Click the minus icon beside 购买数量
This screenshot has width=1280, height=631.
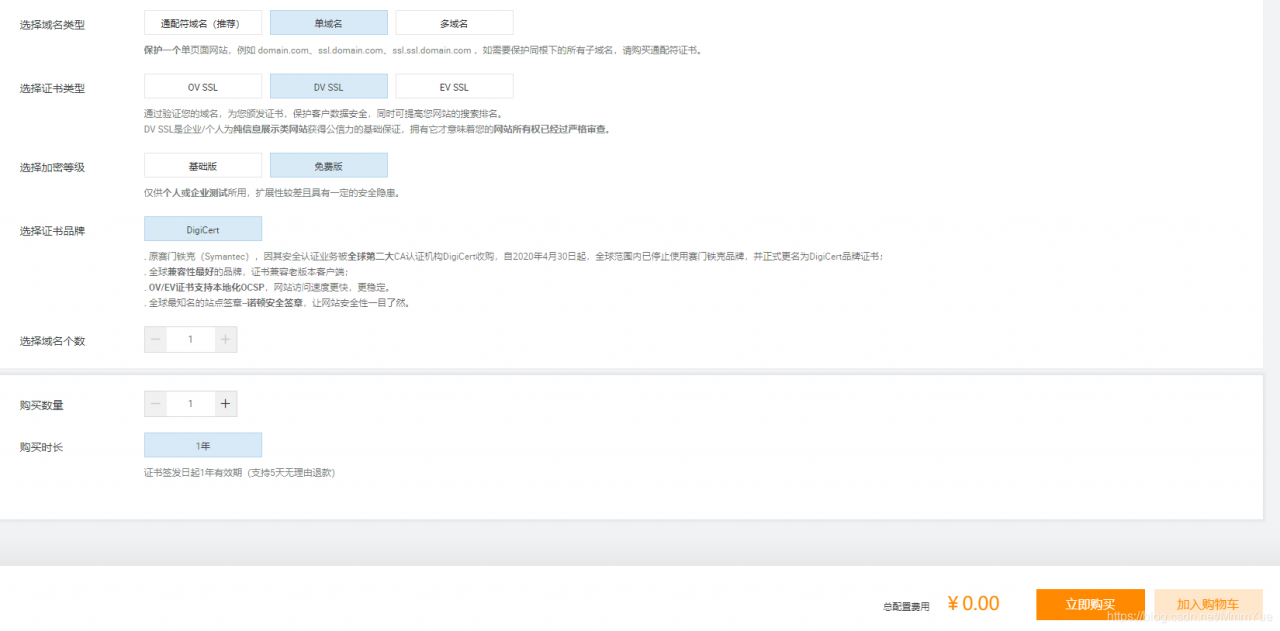point(155,404)
